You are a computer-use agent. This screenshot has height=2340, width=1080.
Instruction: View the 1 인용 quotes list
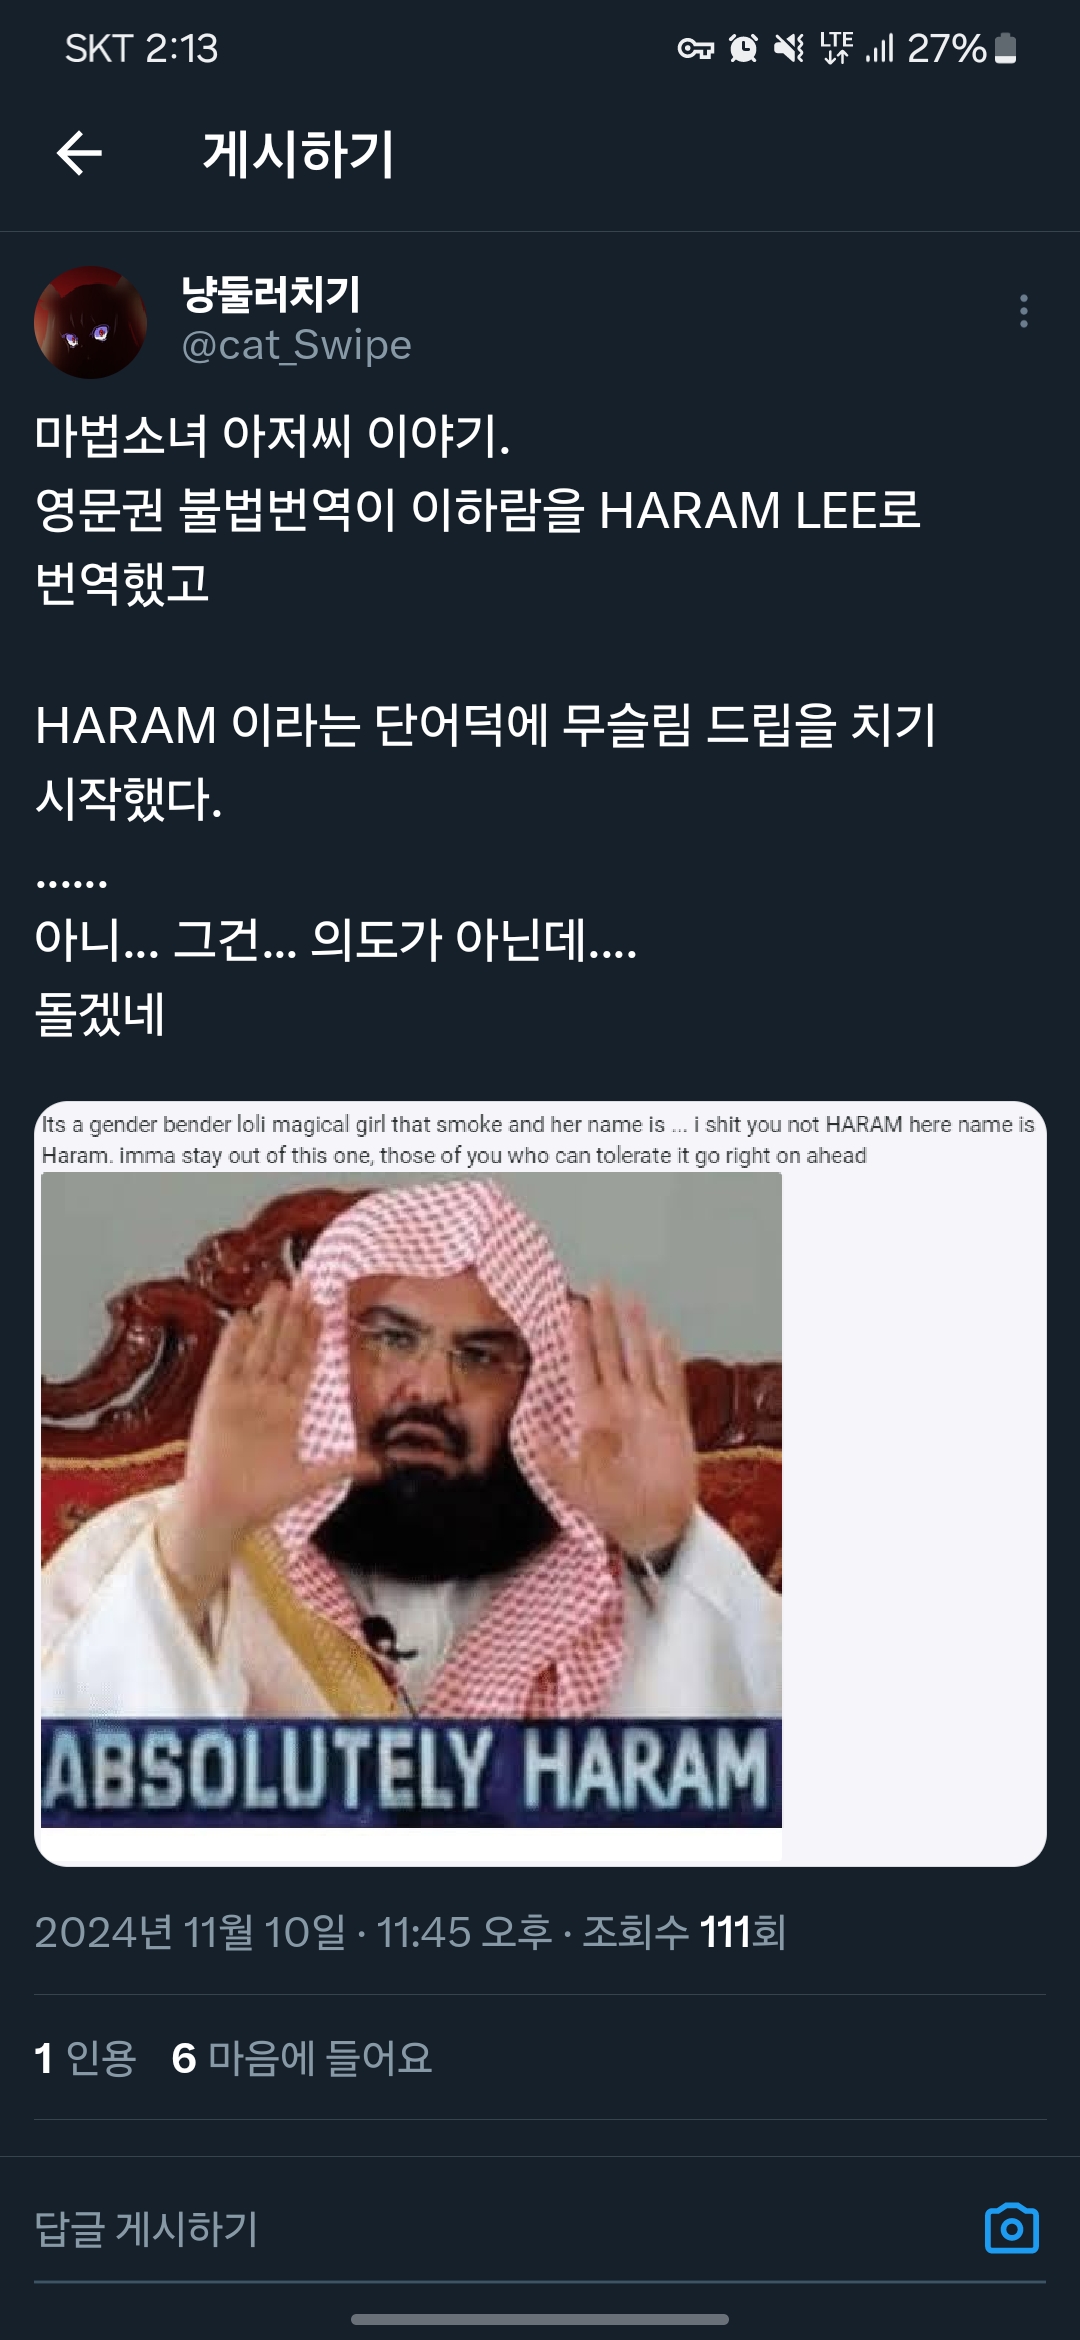(x=85, y=2058)
